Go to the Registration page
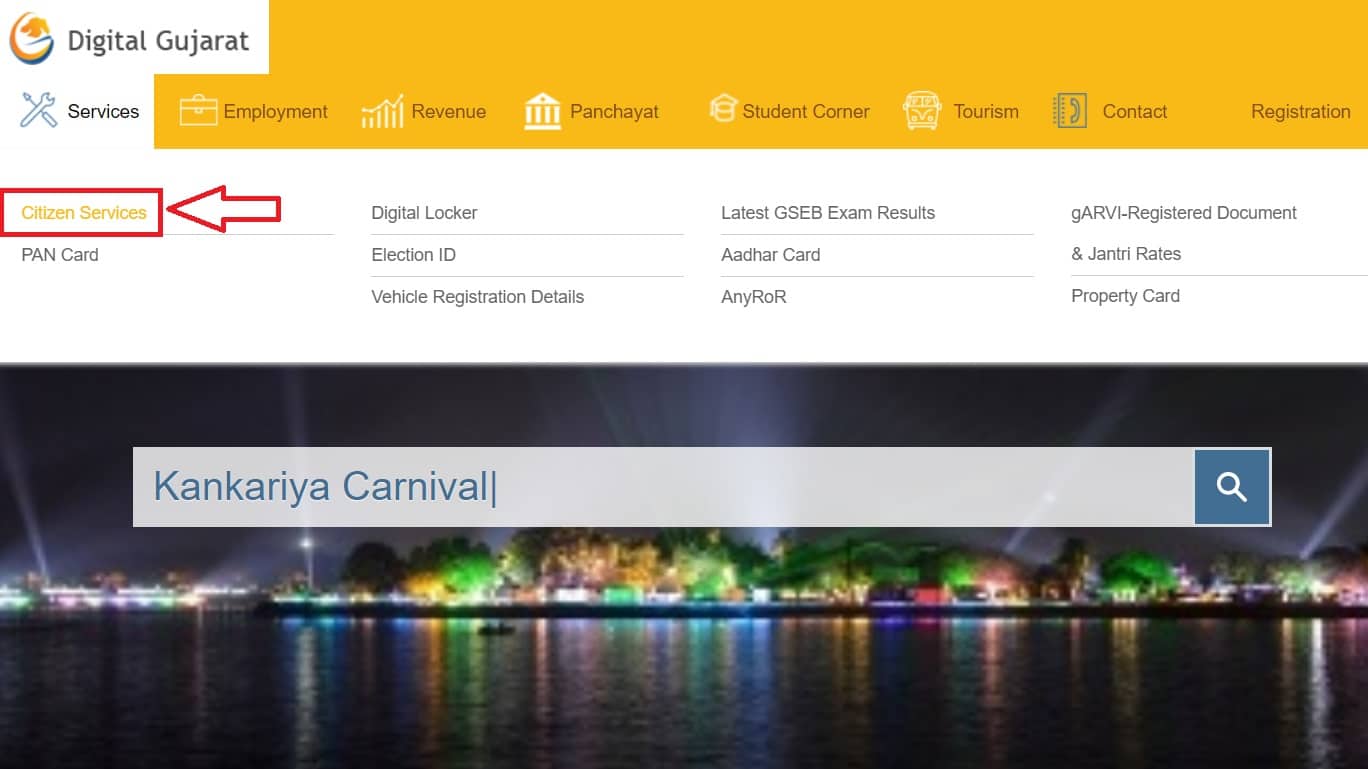Viewport: 1368px width, 769px height. (1300, 112)
